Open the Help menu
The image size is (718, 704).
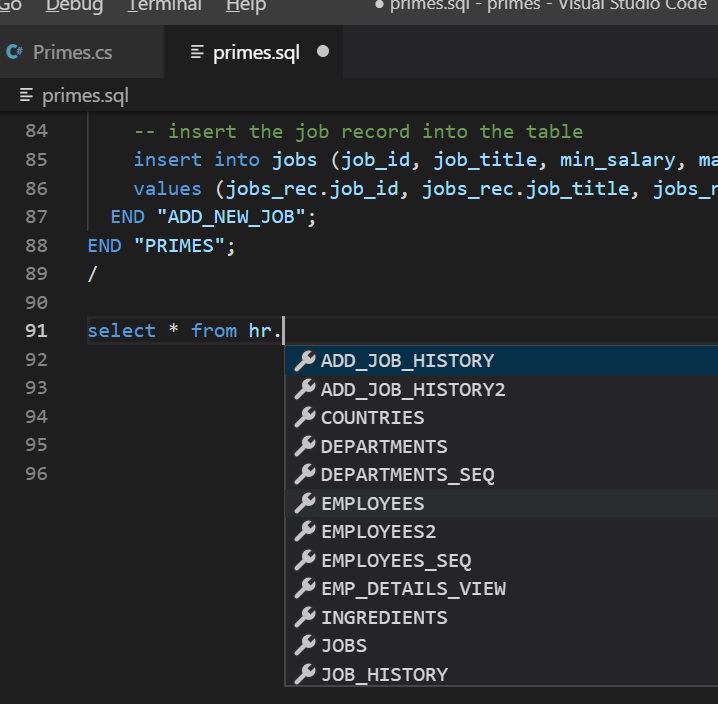click(246, 6)
